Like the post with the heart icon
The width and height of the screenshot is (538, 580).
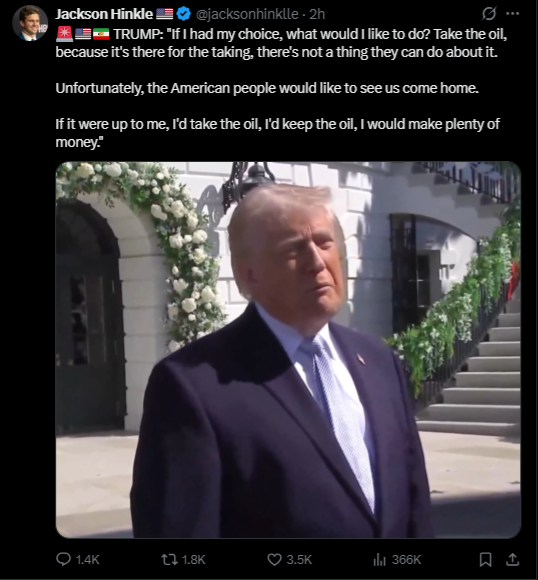[x=274, y=559]
